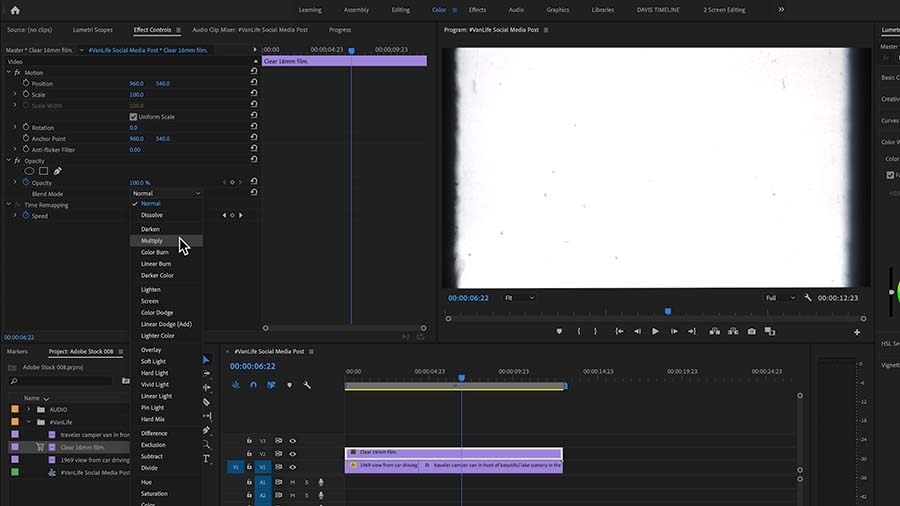
Task: Select the free draw bezier pen mask
Action: click(x=57, y=171)
